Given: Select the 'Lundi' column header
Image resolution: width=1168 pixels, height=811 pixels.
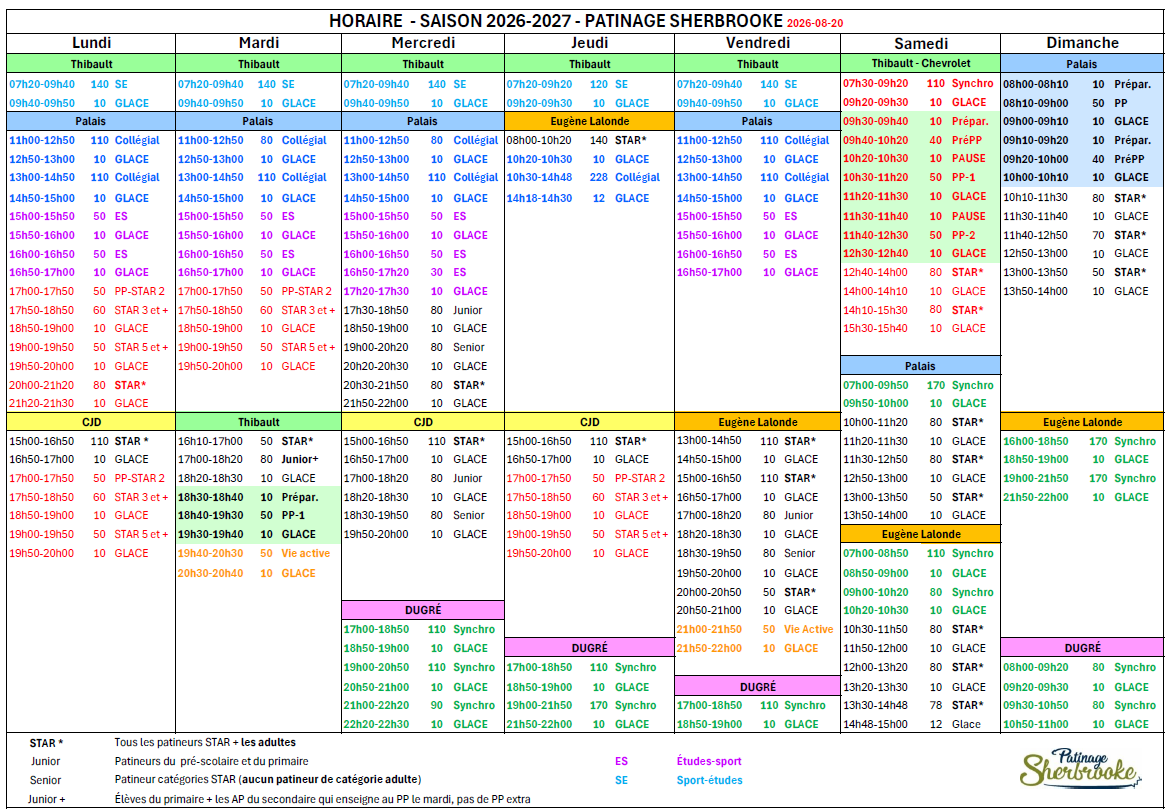Looking at the screenshot, I should coord(92,43).
